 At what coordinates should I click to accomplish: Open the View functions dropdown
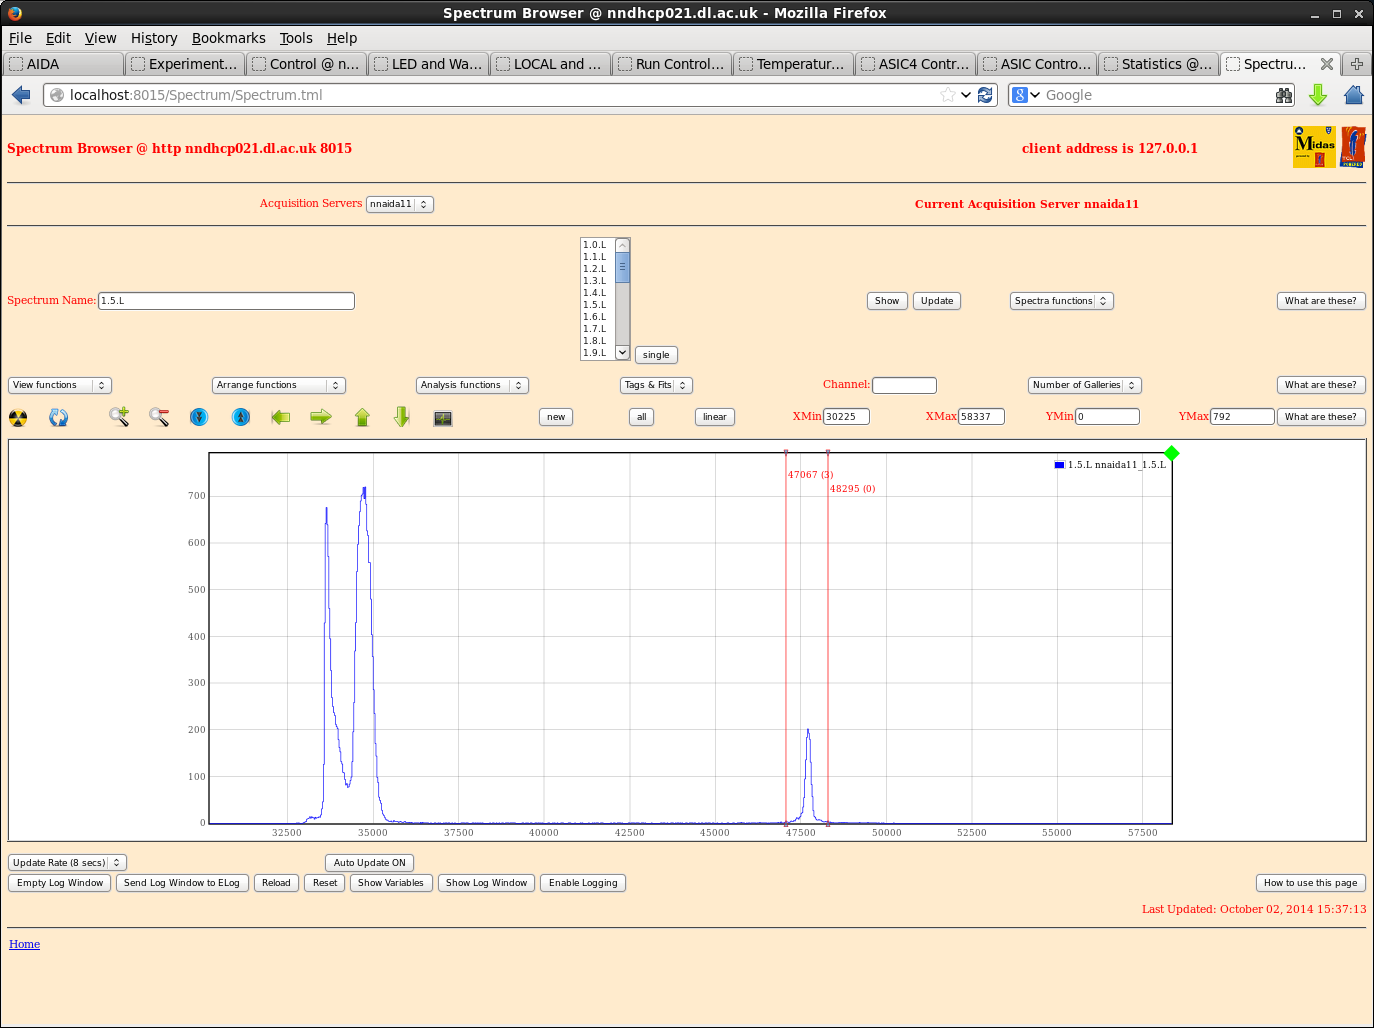[60, 386]
